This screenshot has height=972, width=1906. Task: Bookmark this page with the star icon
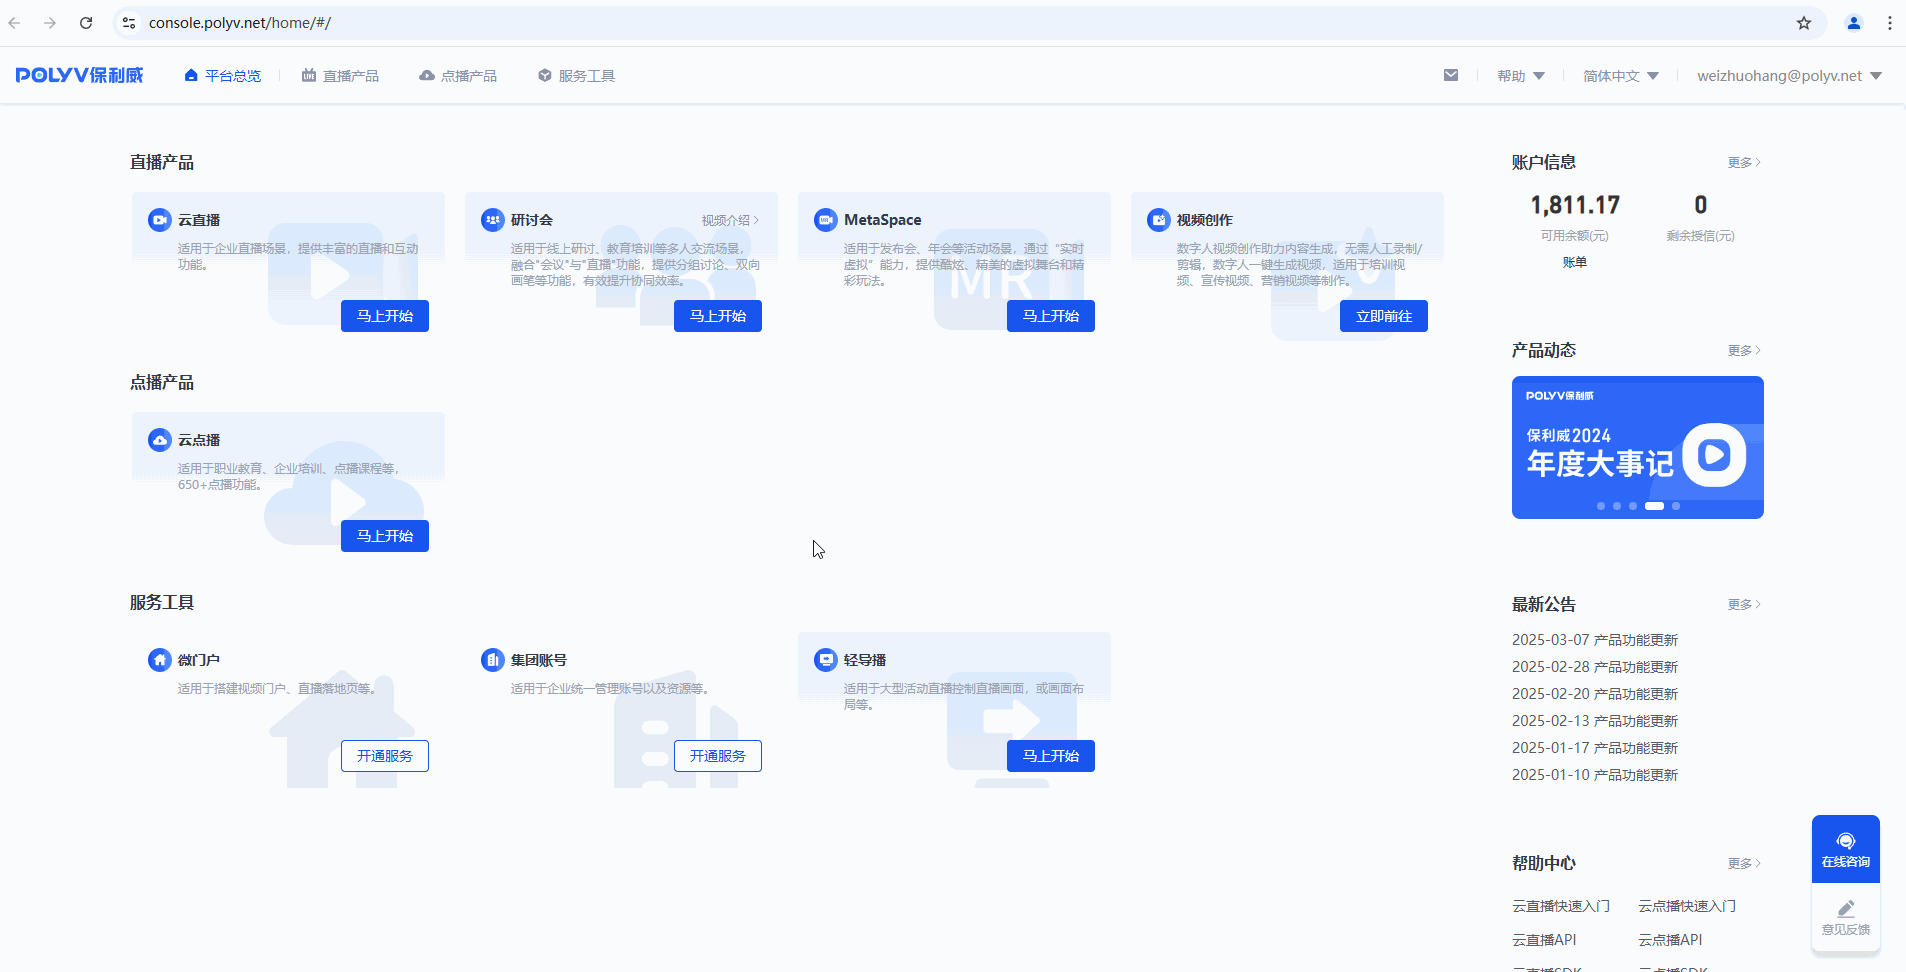coord(1803,23)
